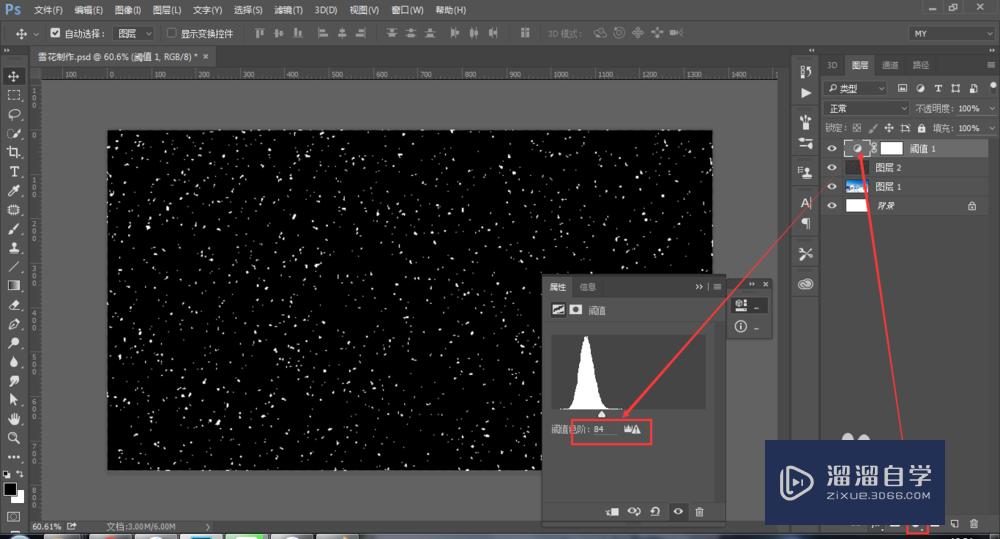Open the 文件(F) menu
This screenshot has height=539, width=1000.
[x=48, y=10]
